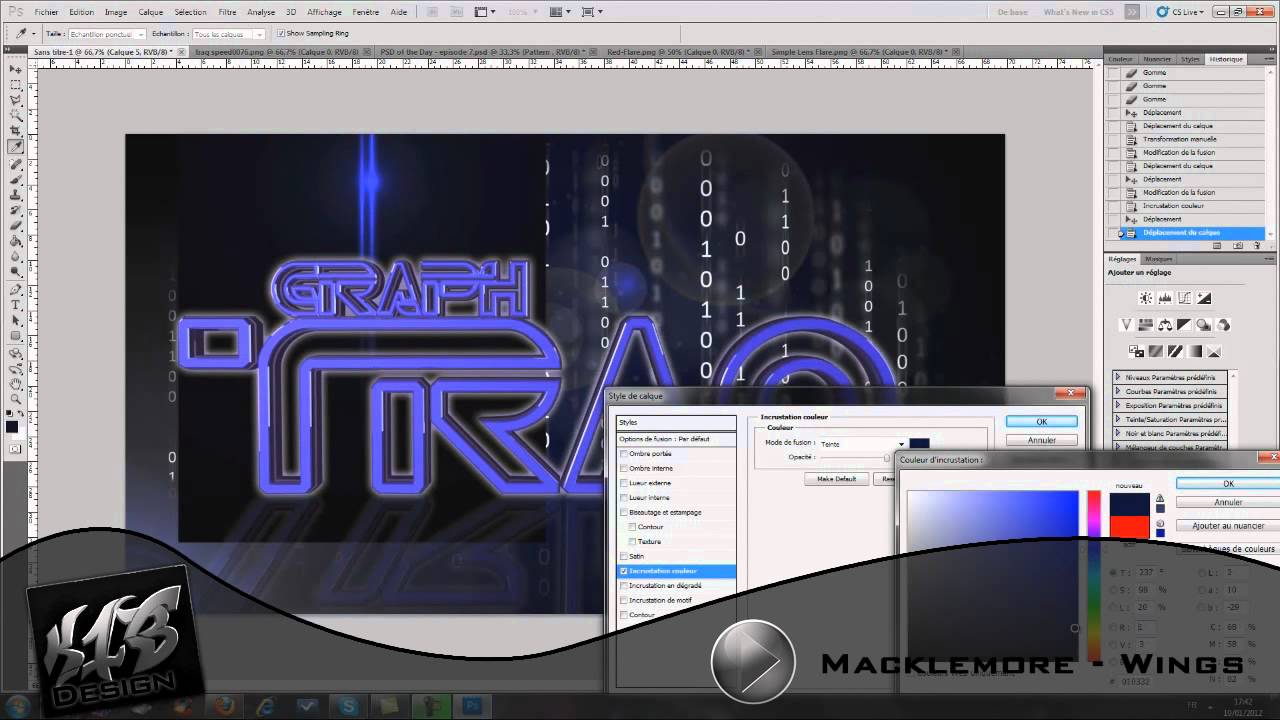Select the Brush tool
Screen dimensions: 1280x720
point(16,180)
